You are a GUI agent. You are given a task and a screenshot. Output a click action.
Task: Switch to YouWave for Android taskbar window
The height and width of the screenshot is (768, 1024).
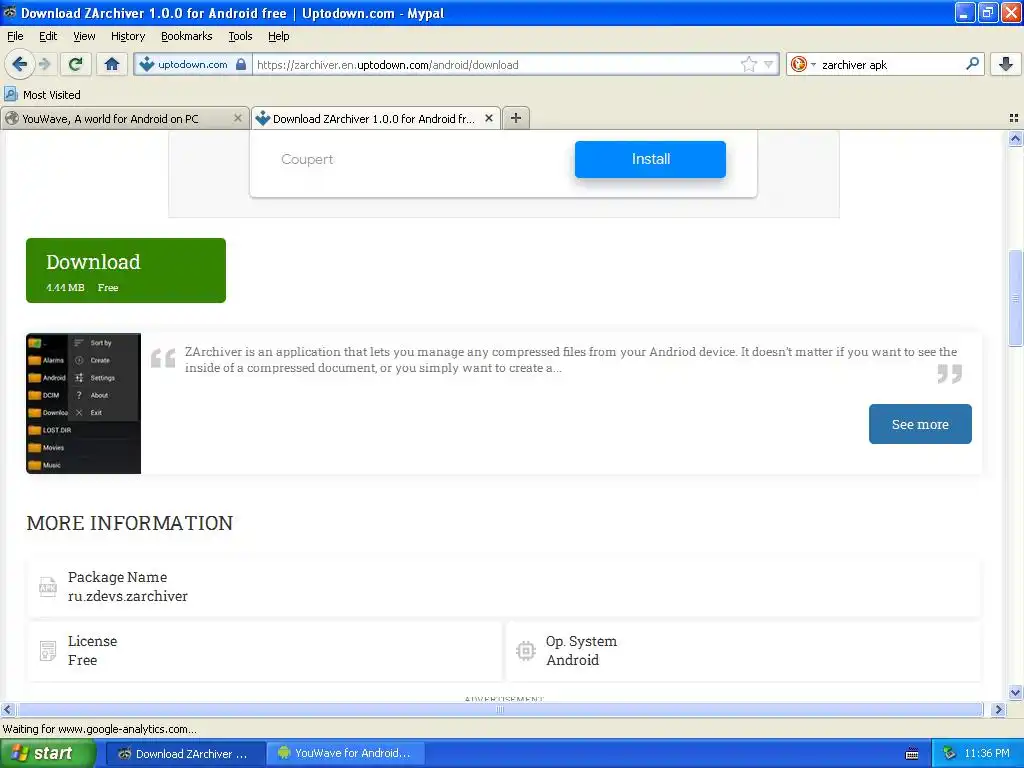[x=345, y=753]
